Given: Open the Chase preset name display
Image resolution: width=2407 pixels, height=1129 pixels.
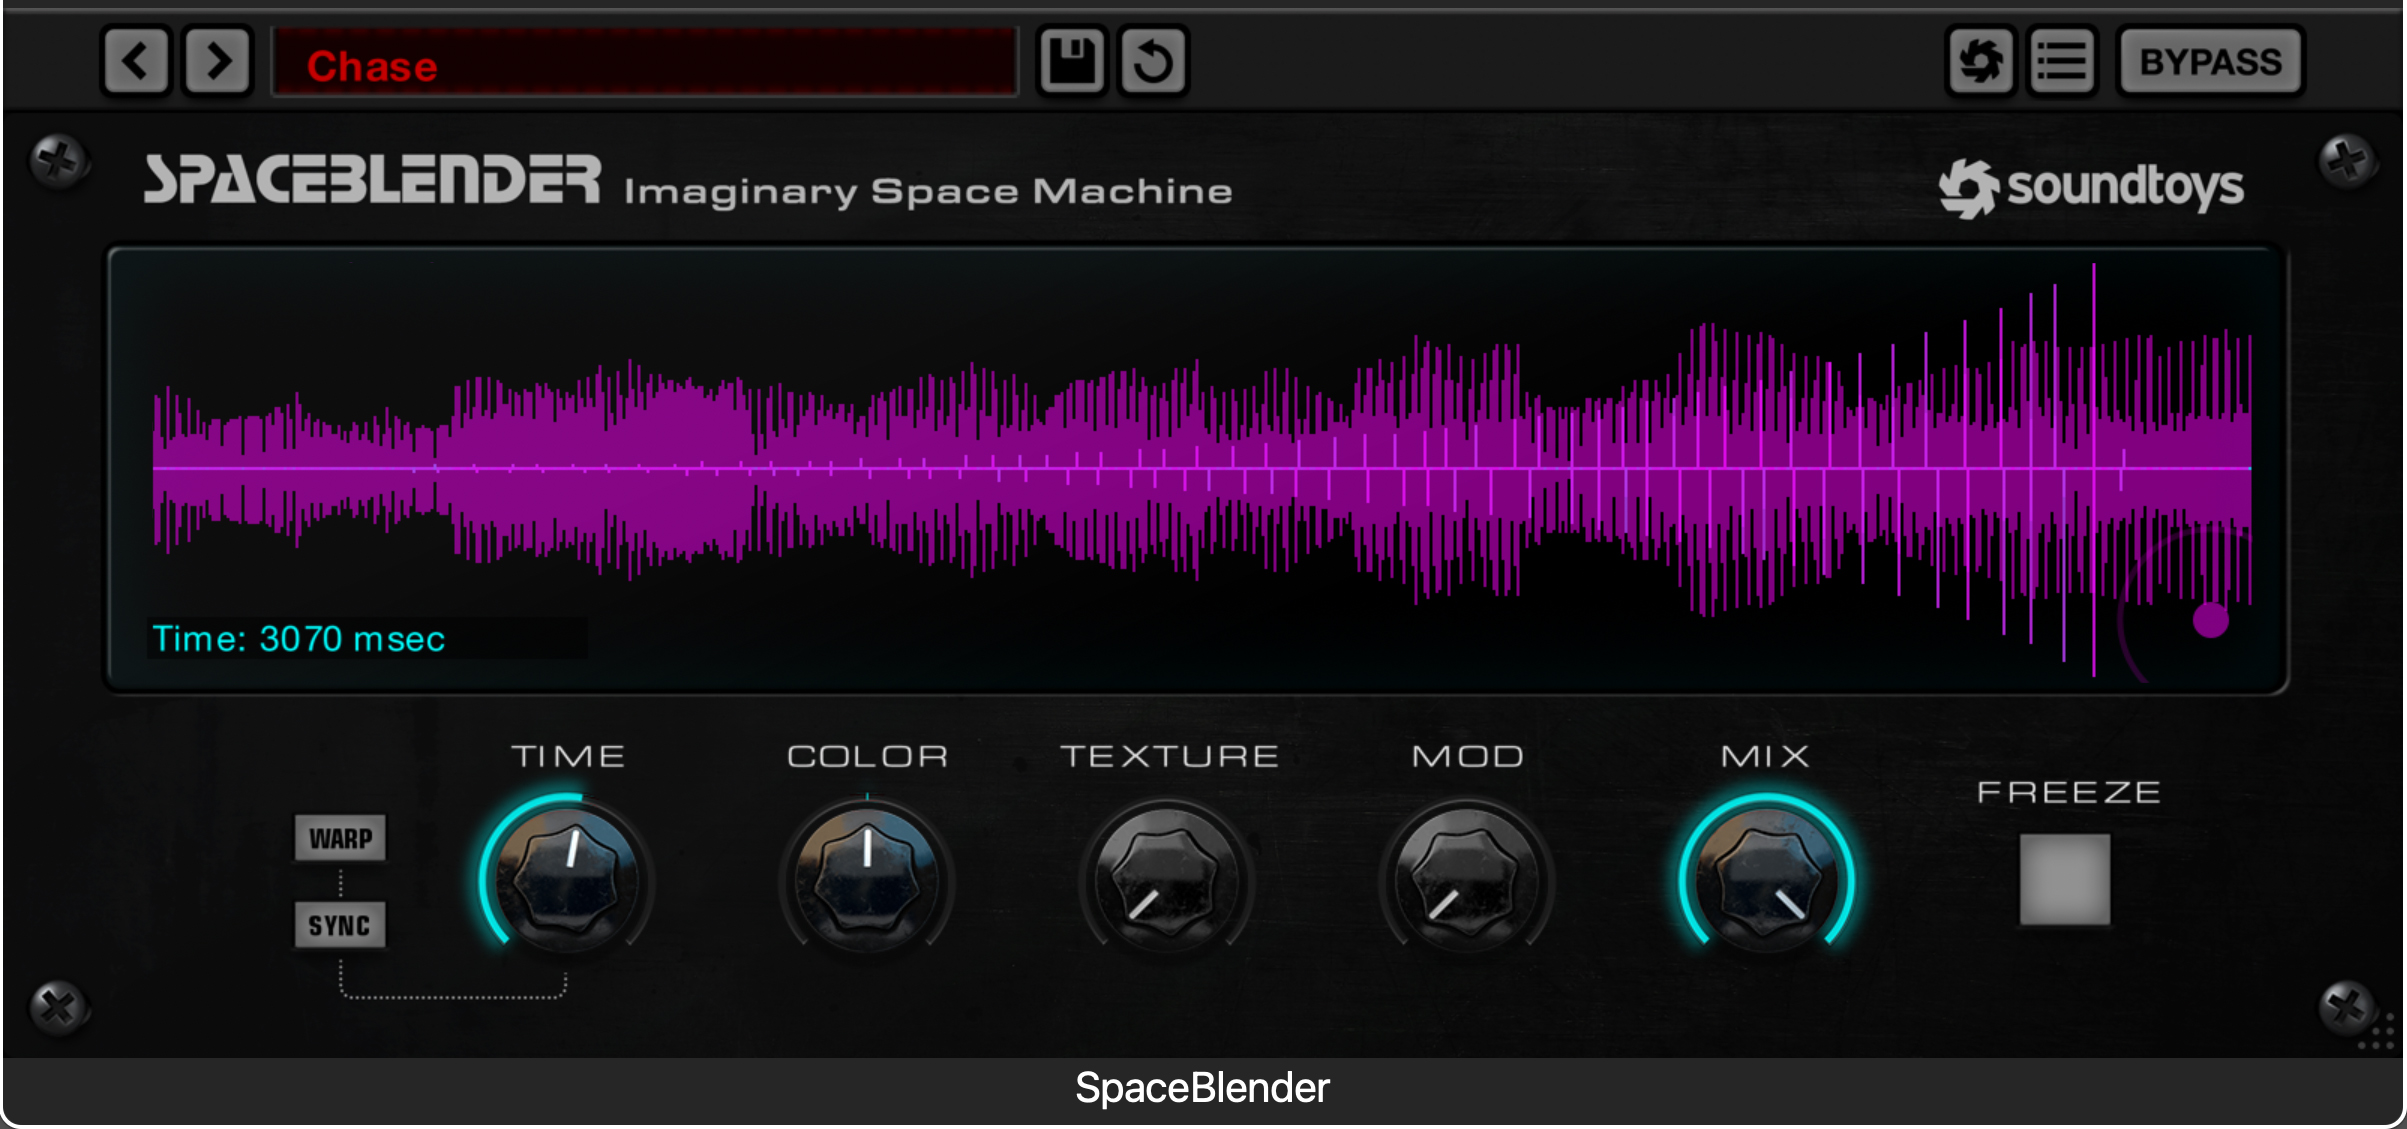Looking at the screenshot, I should pos(645,63).
